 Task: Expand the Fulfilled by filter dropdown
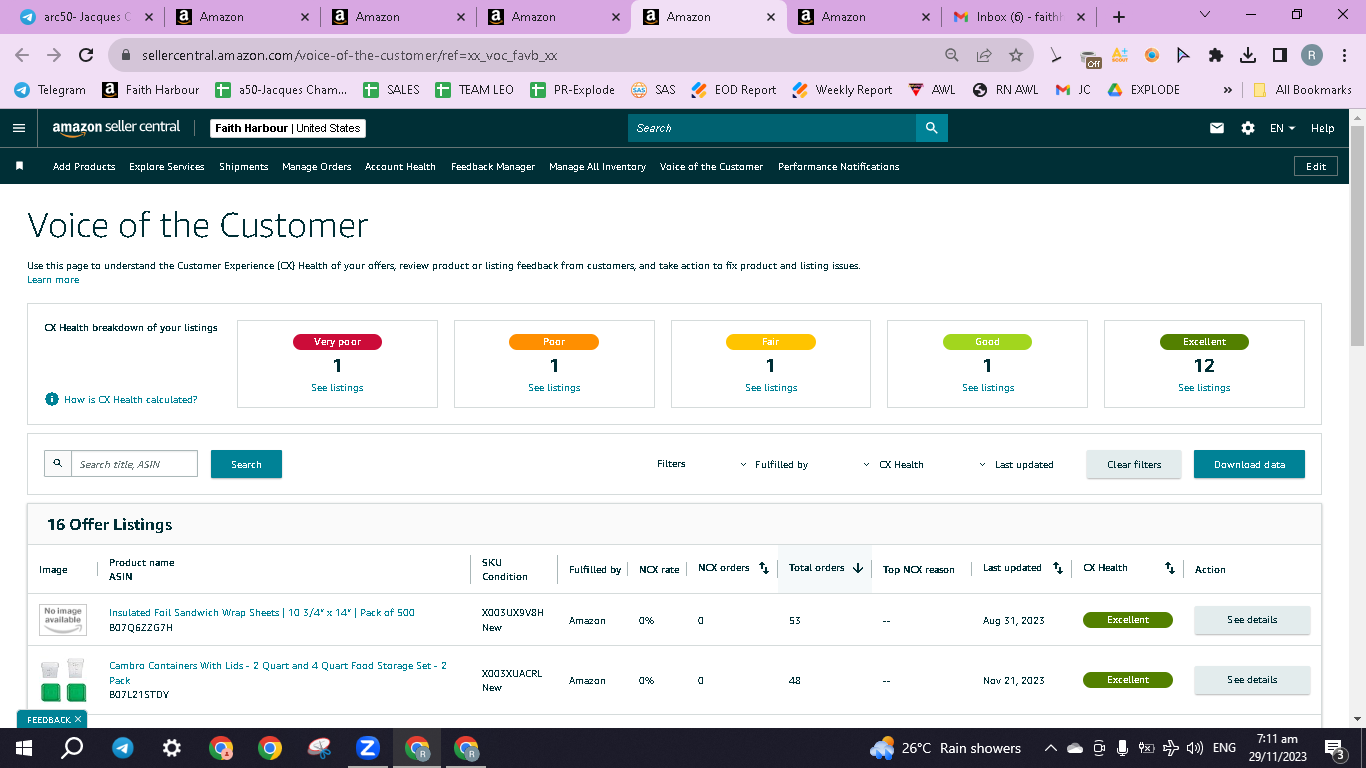[775, 464]
